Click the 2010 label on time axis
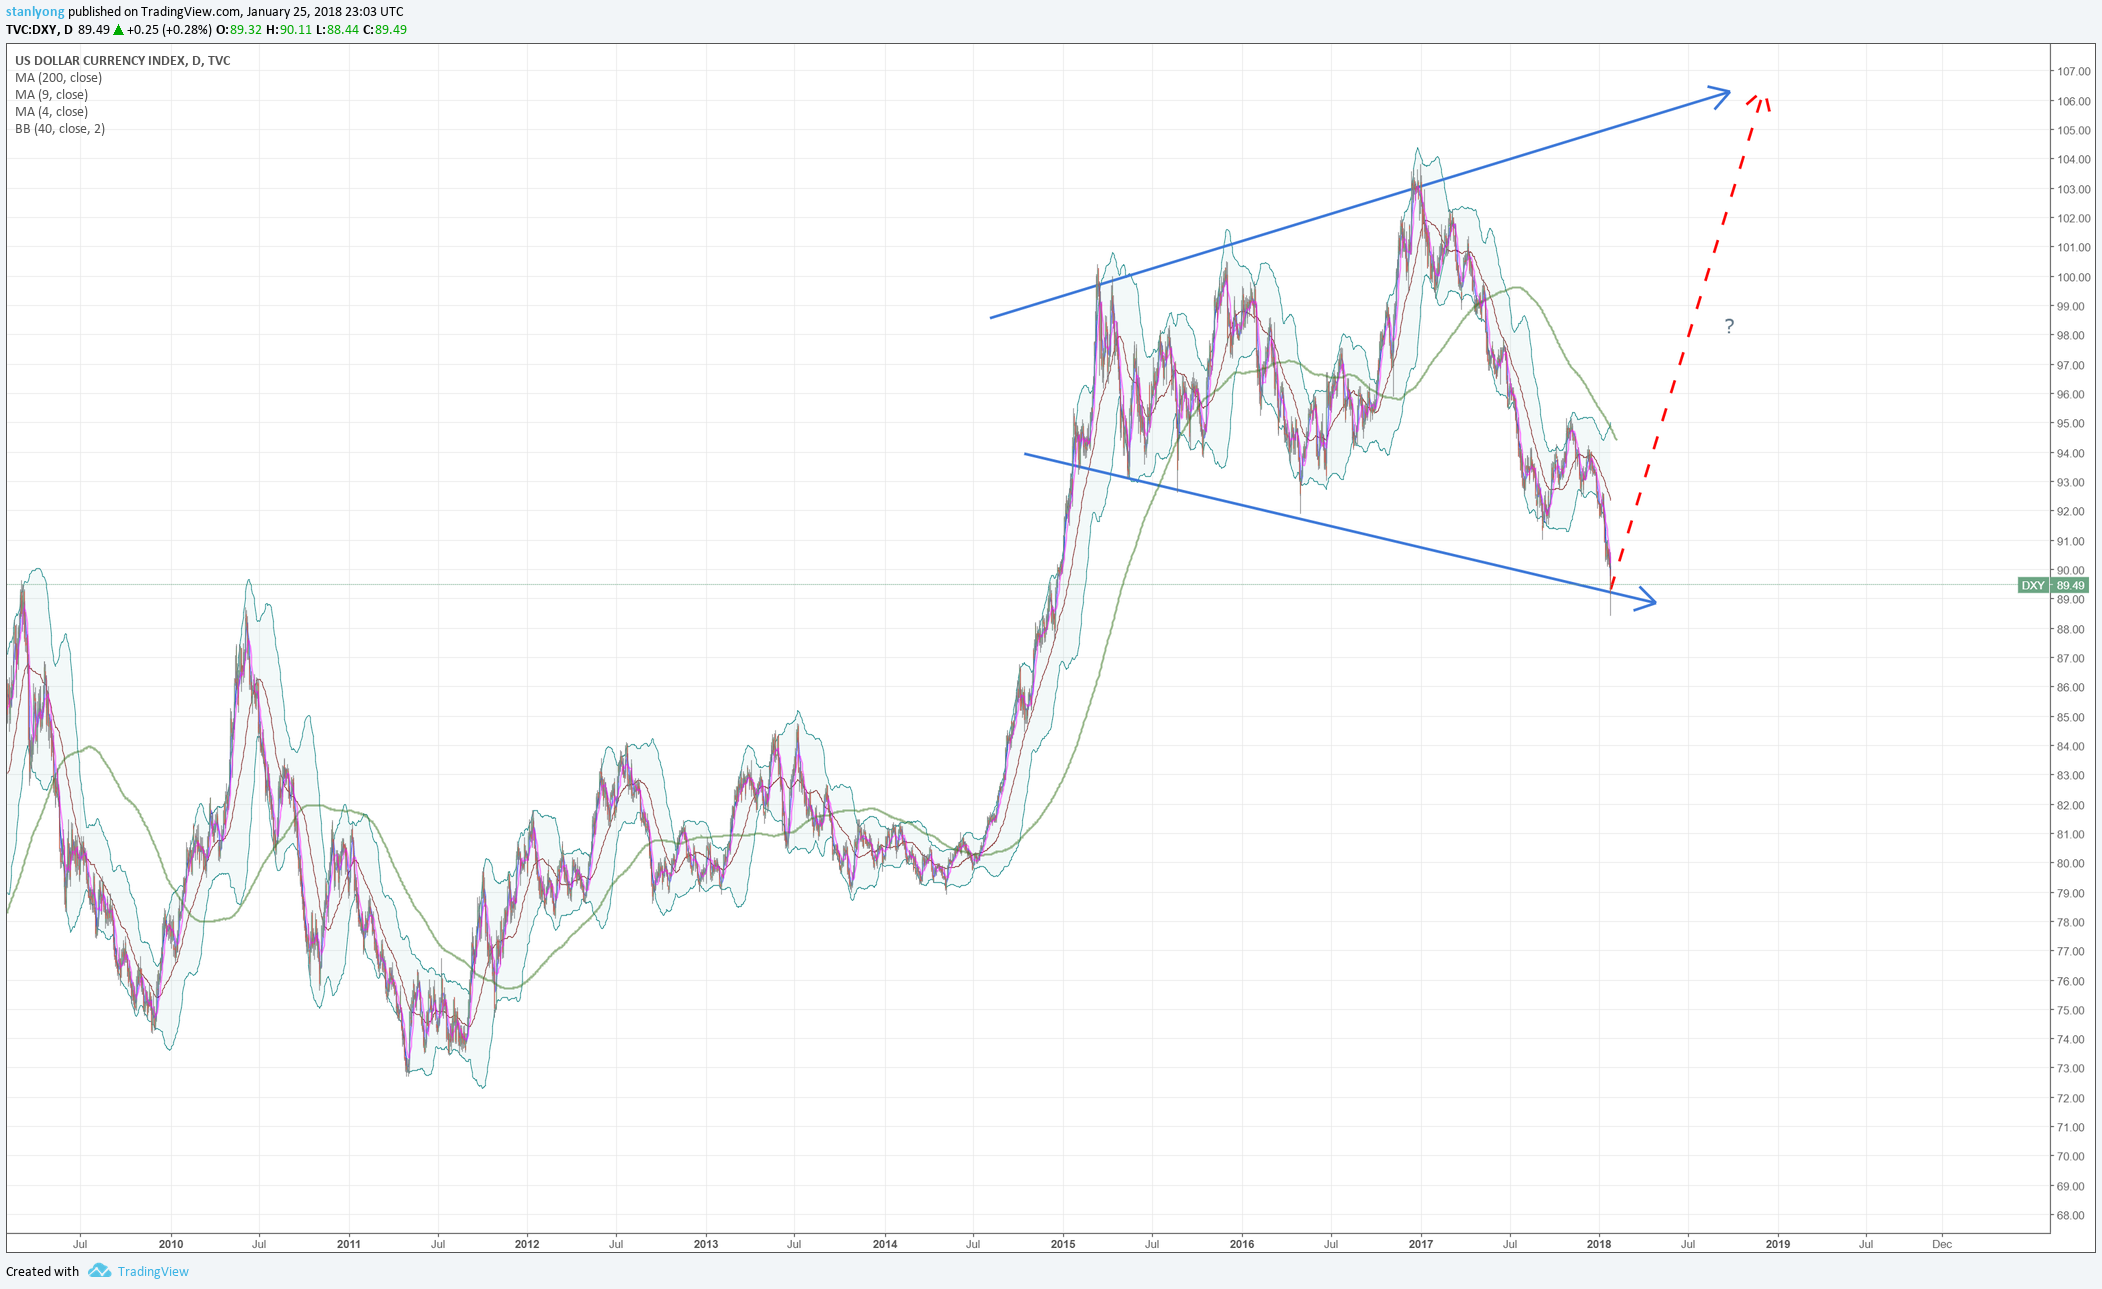The image size is (2102, 1289). coord(171,1244)
